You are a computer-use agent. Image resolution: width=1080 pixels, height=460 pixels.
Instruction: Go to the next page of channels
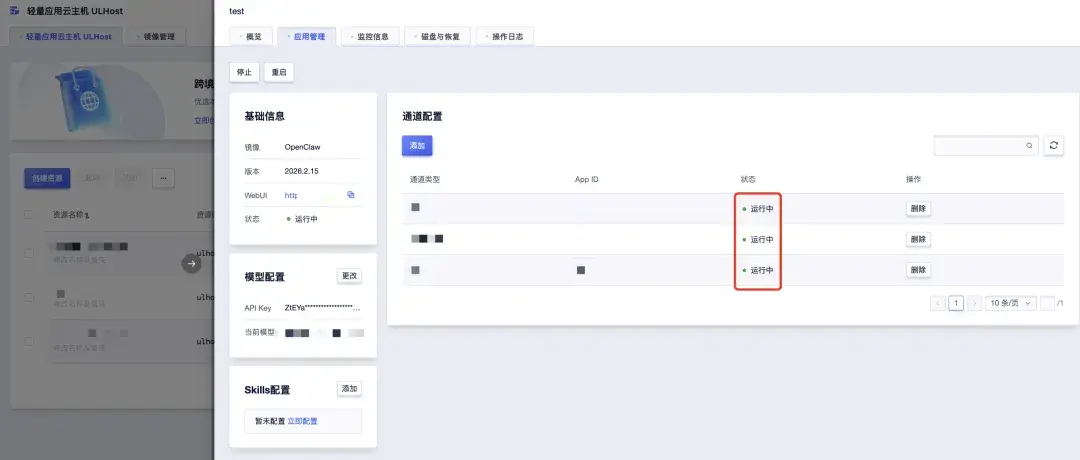974,303
